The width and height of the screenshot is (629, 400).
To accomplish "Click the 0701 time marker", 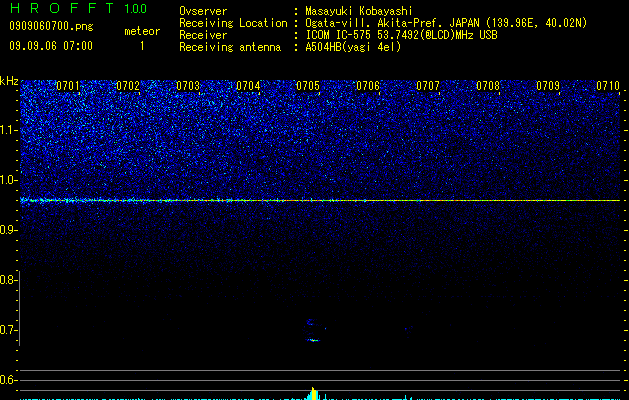I will (68, 86).
